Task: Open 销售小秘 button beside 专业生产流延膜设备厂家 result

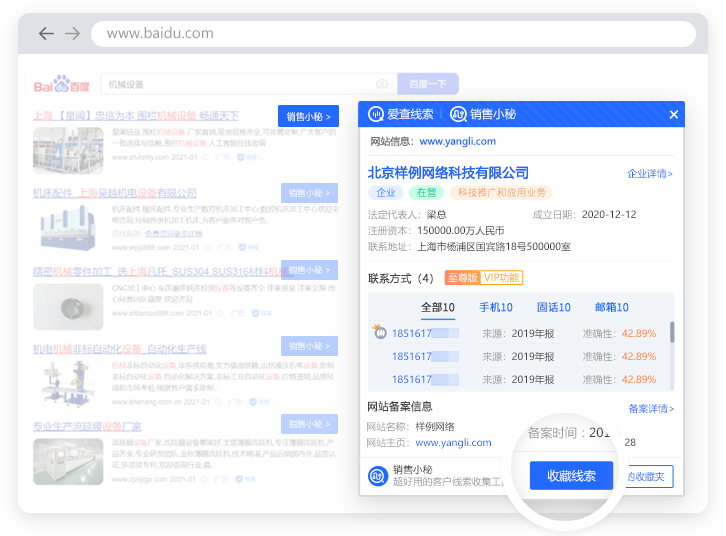Action: 309,424
